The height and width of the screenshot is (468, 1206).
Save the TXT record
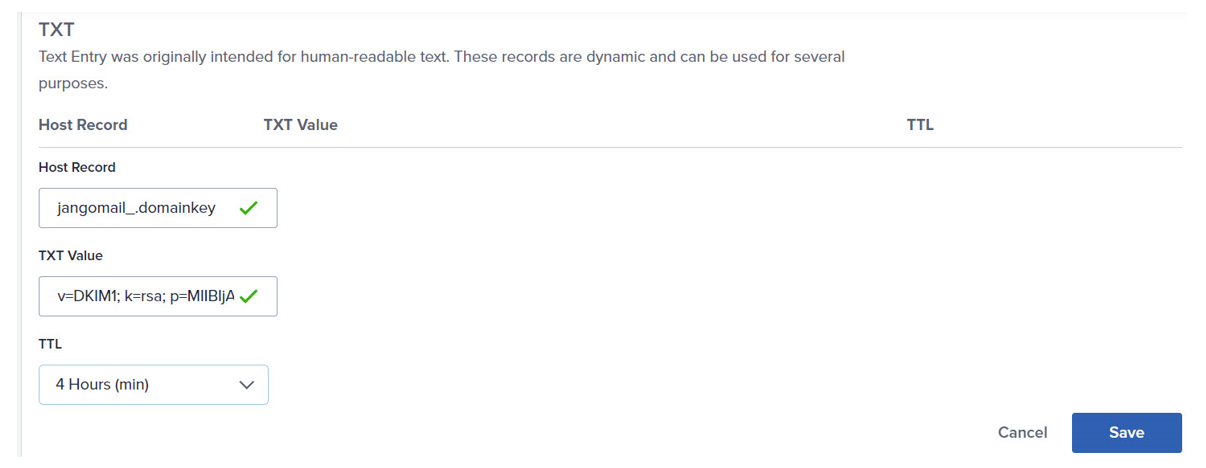pos(1126,432)
